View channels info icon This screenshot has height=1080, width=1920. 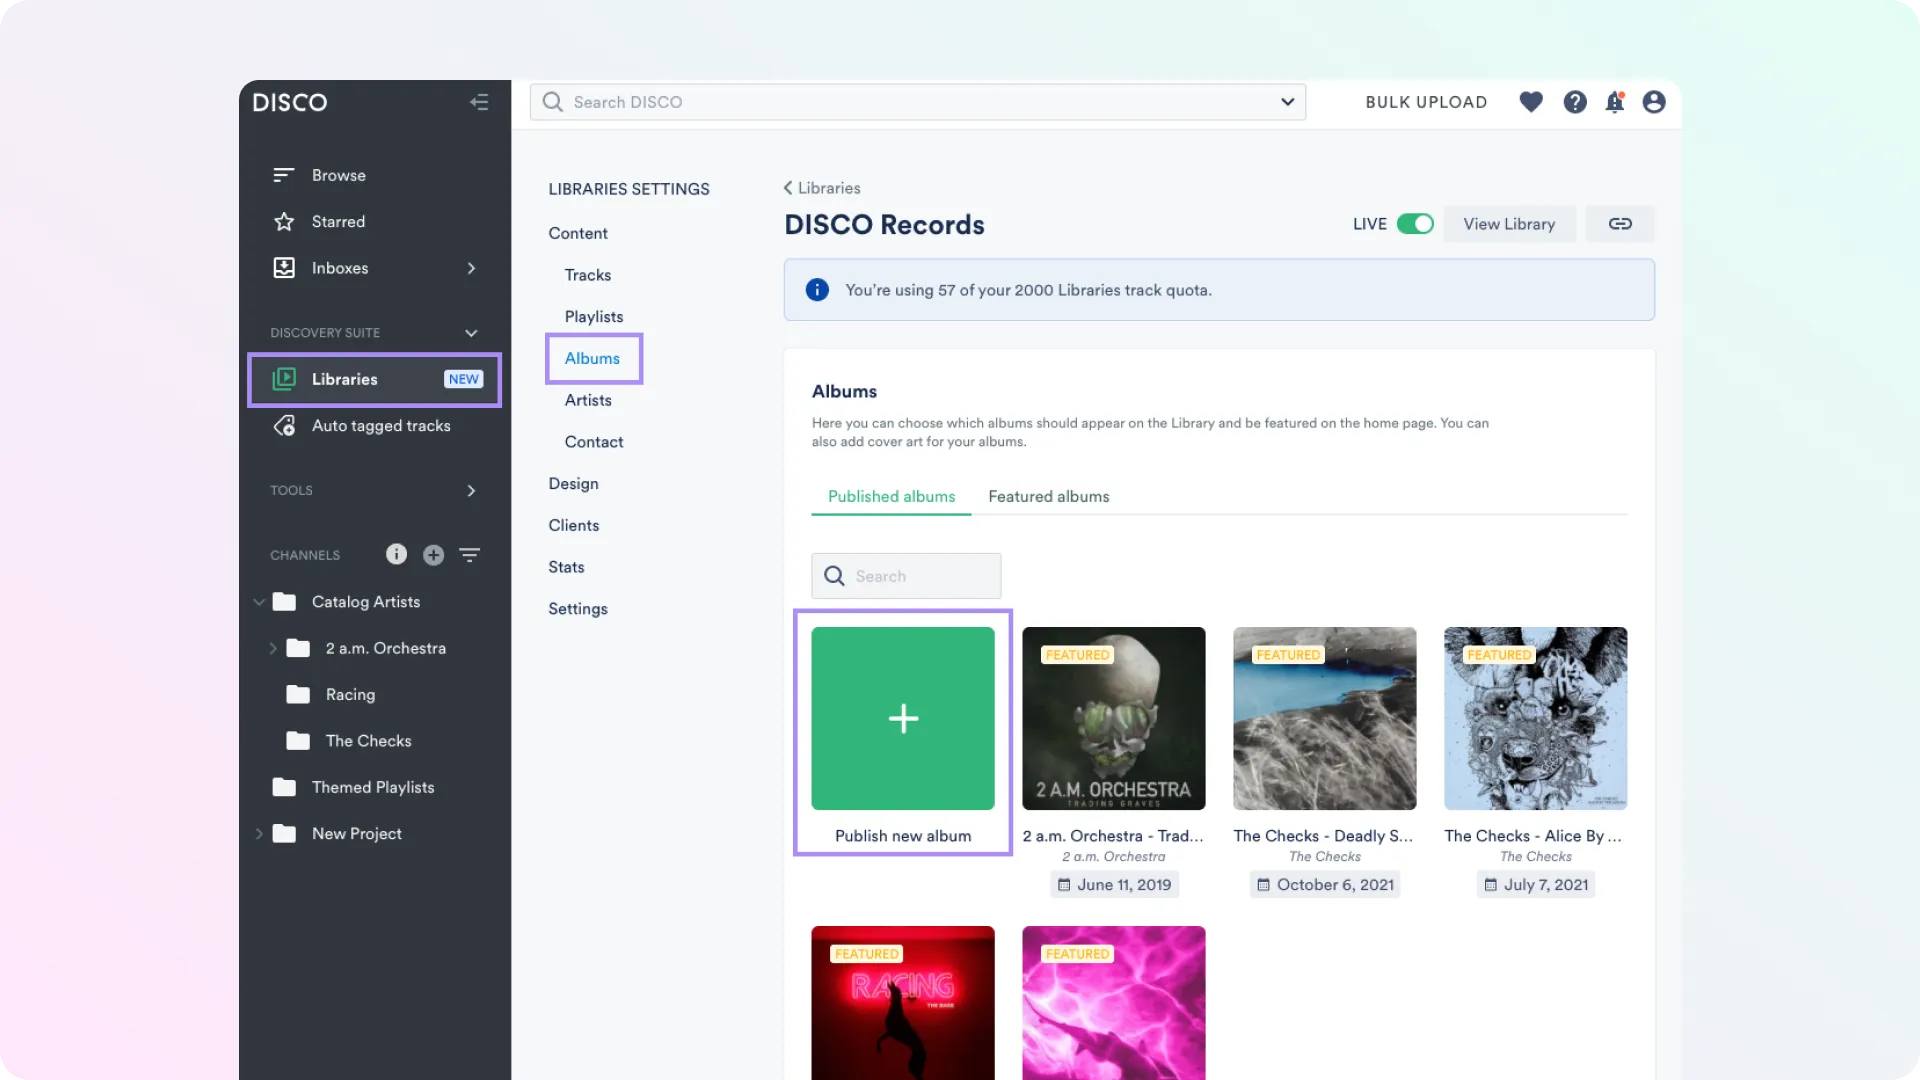(x=396, y=555)
